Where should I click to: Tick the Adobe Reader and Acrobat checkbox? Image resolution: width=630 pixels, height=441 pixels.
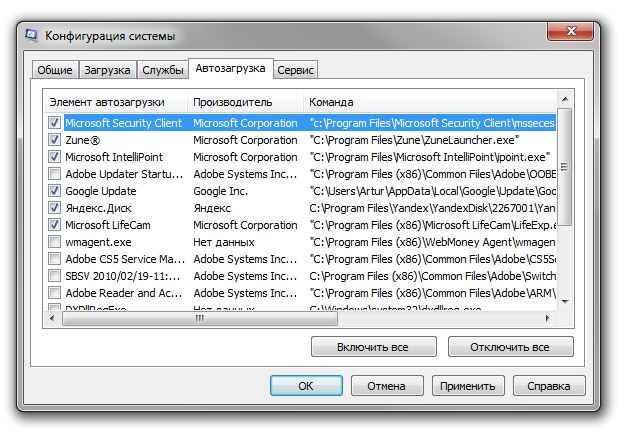pyautogui.click(x=54, y=293)
